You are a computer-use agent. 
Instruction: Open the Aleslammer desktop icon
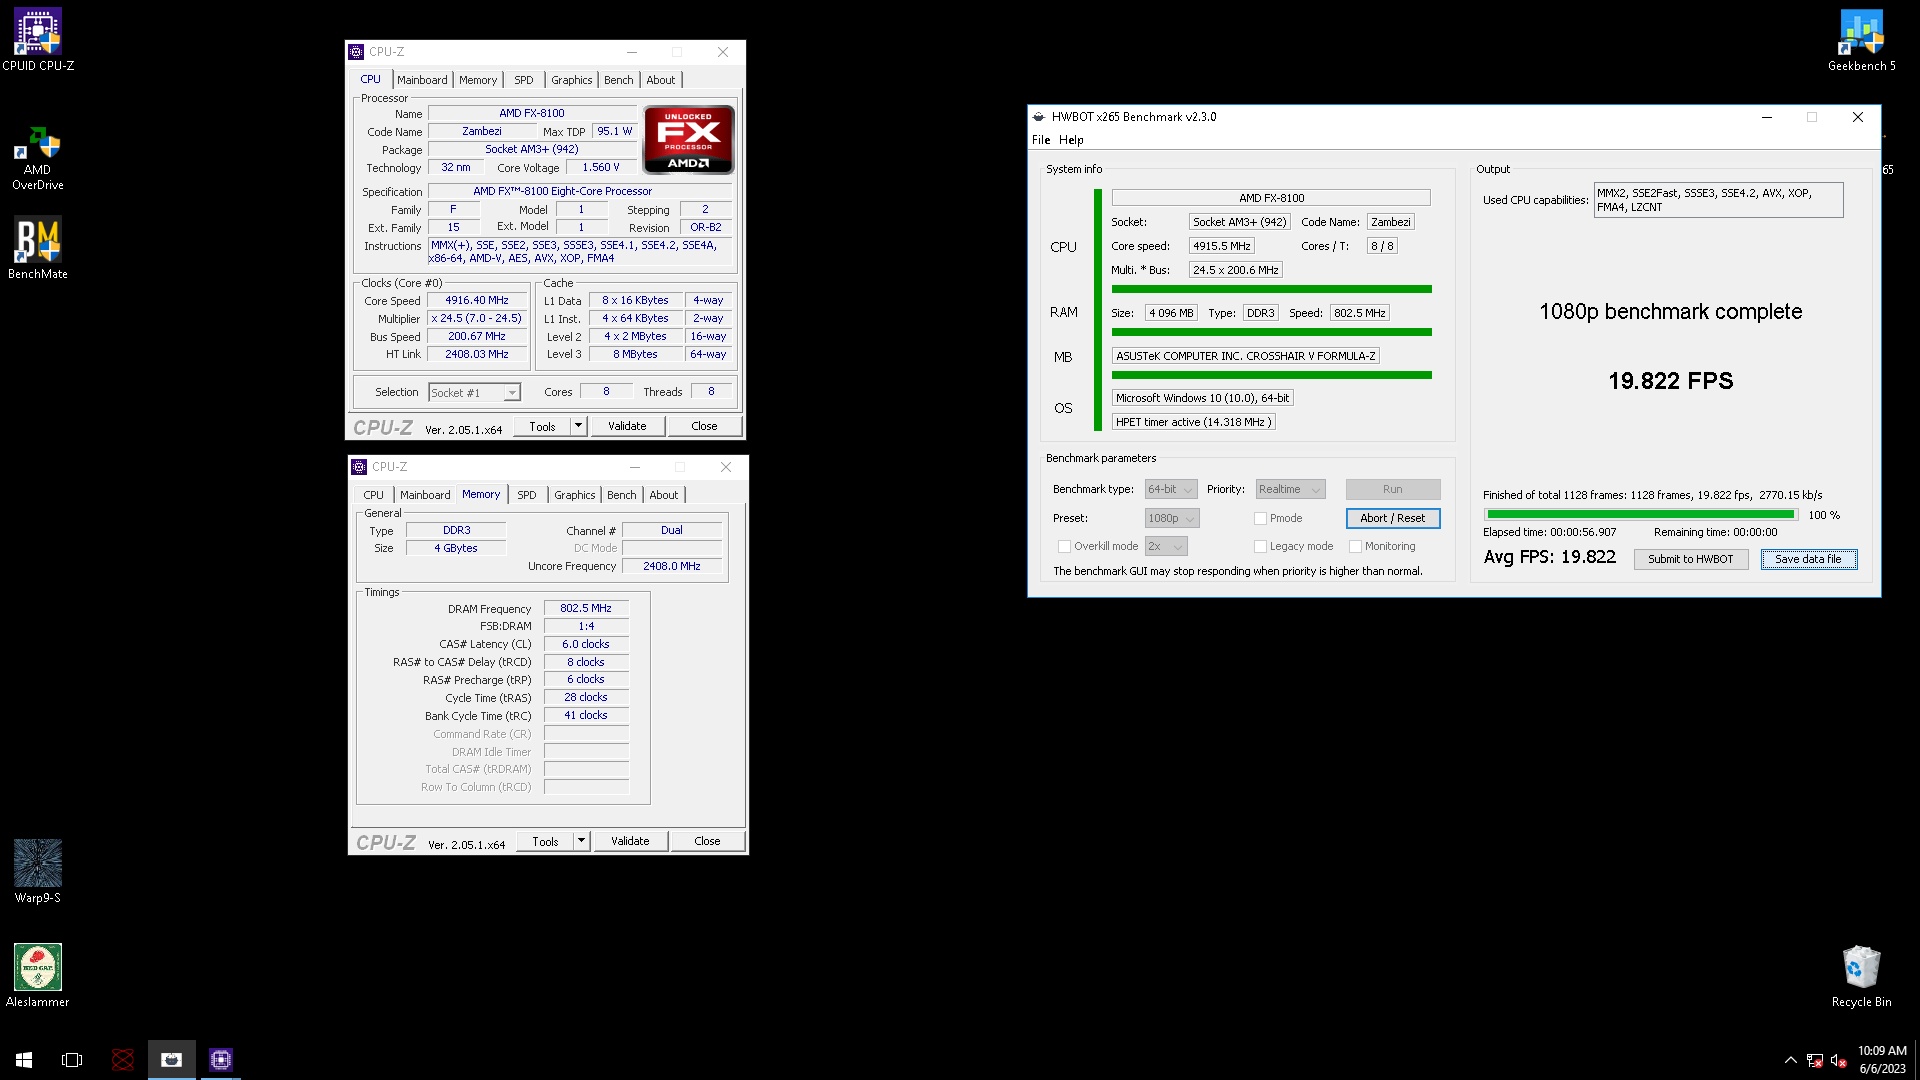click(38, 975)
